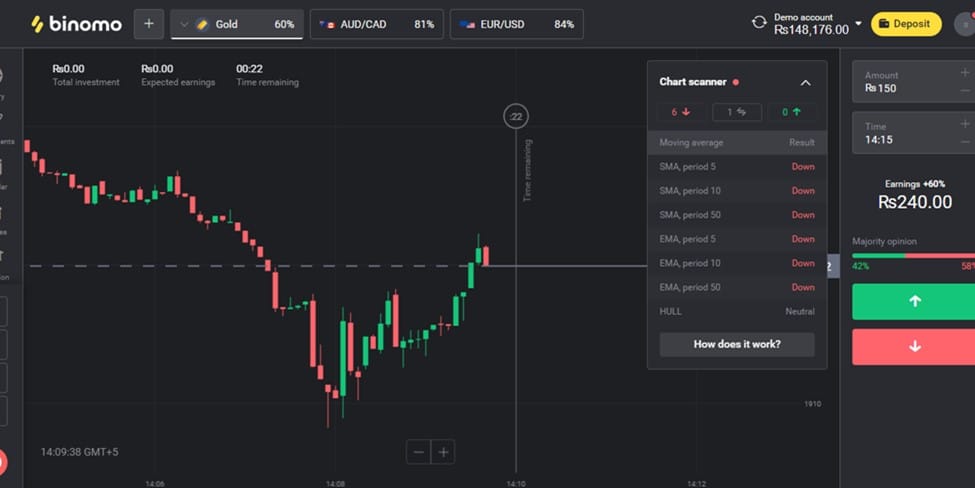
Task: Select the 0 up signals filter
Action: [x=792, y=112]
